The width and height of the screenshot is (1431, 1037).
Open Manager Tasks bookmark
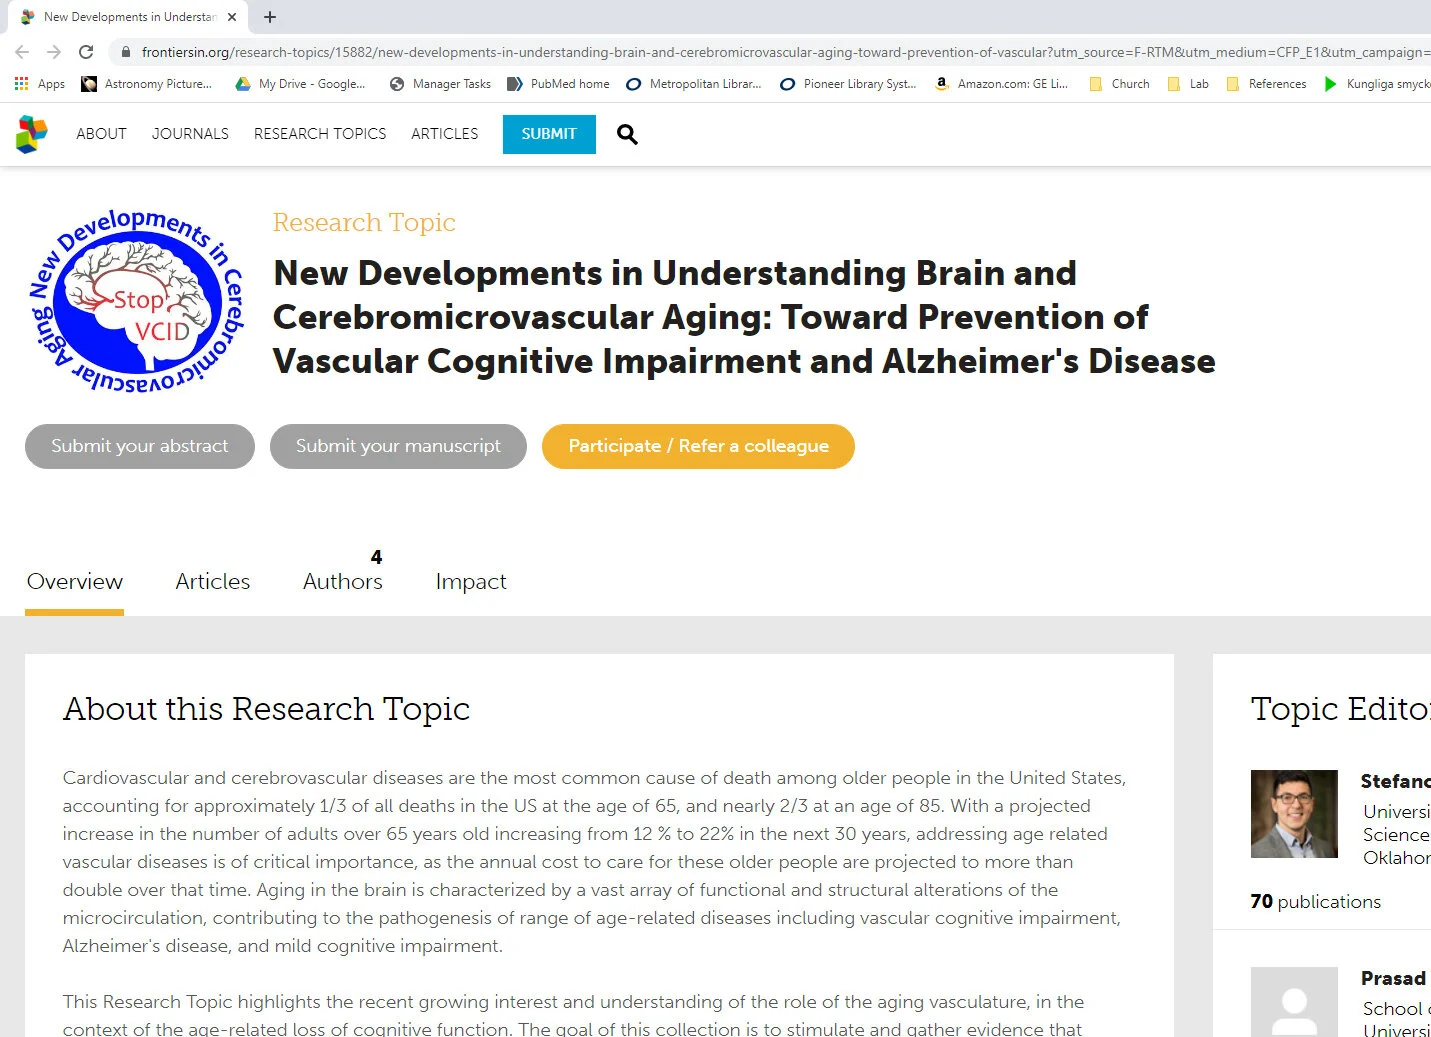(440, 84)
